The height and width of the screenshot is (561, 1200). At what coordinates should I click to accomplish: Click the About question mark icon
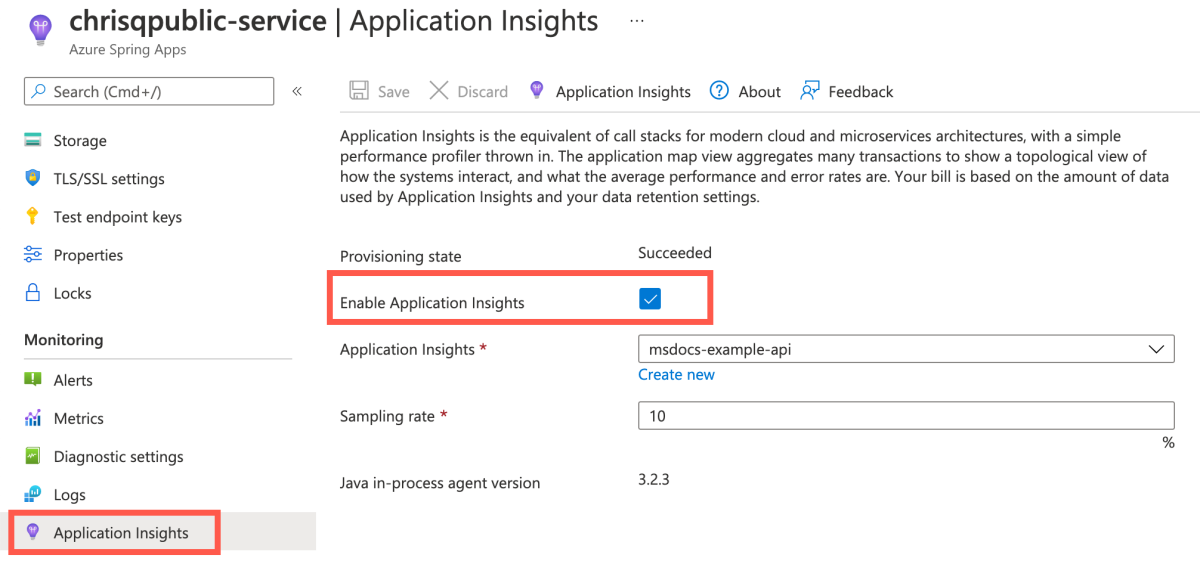point(719,91)
